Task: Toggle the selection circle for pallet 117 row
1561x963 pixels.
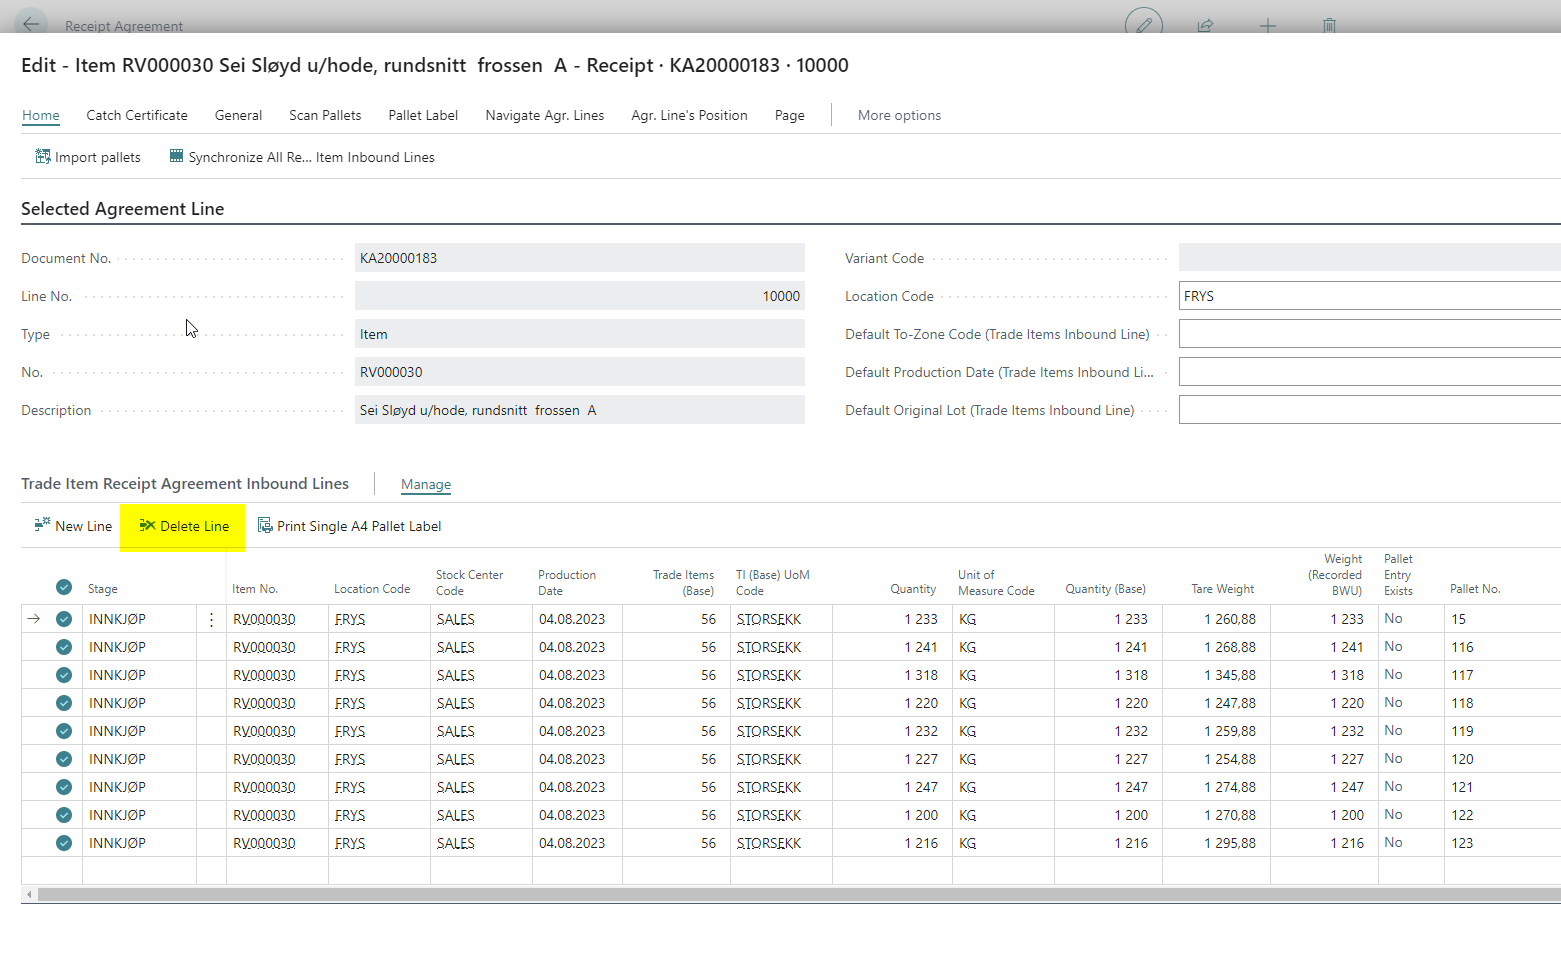Action: click(x=64, y=675)
